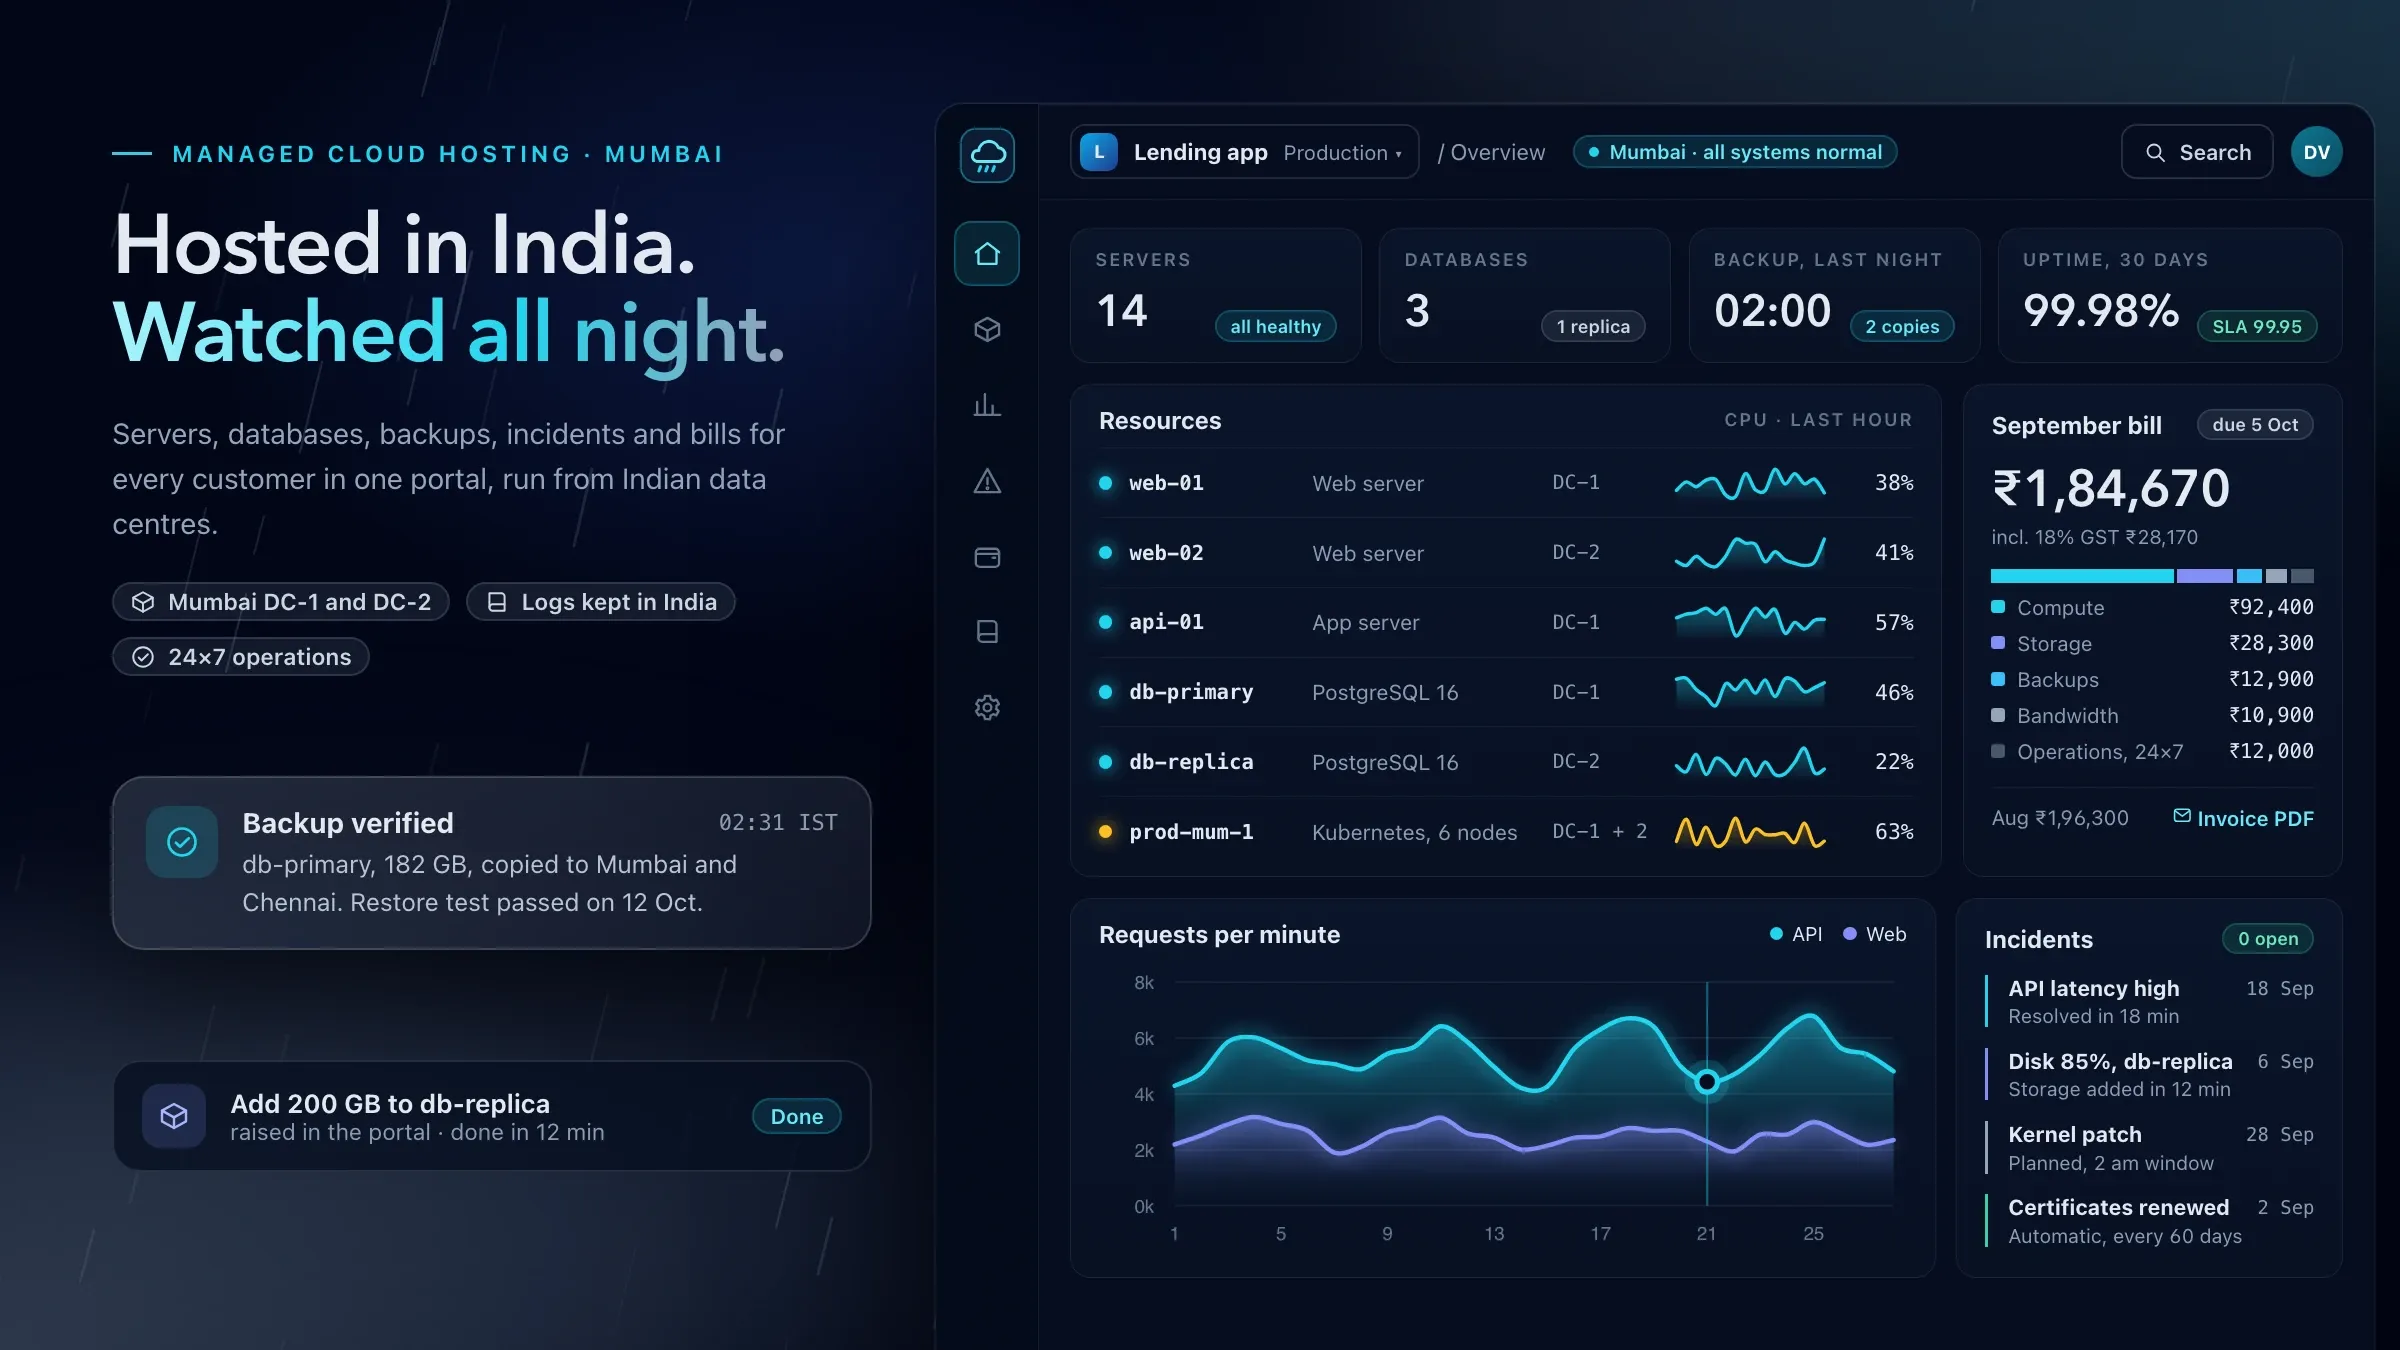
Task: Open the cloud logo icon in sidebar
Action: [x=987, y=155]
